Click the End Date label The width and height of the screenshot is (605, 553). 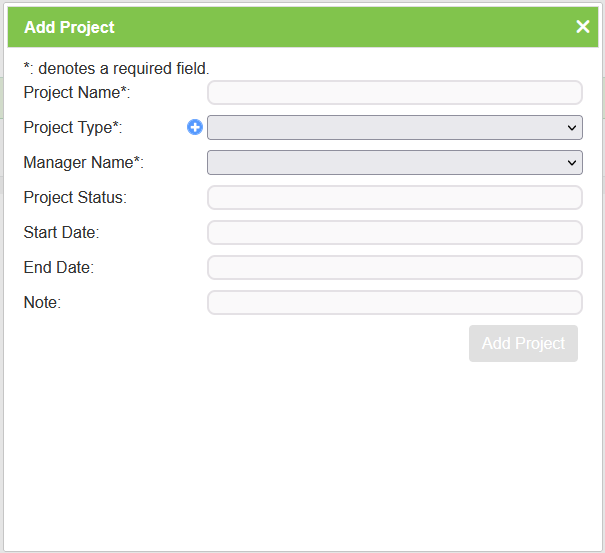tap(58, 267)
